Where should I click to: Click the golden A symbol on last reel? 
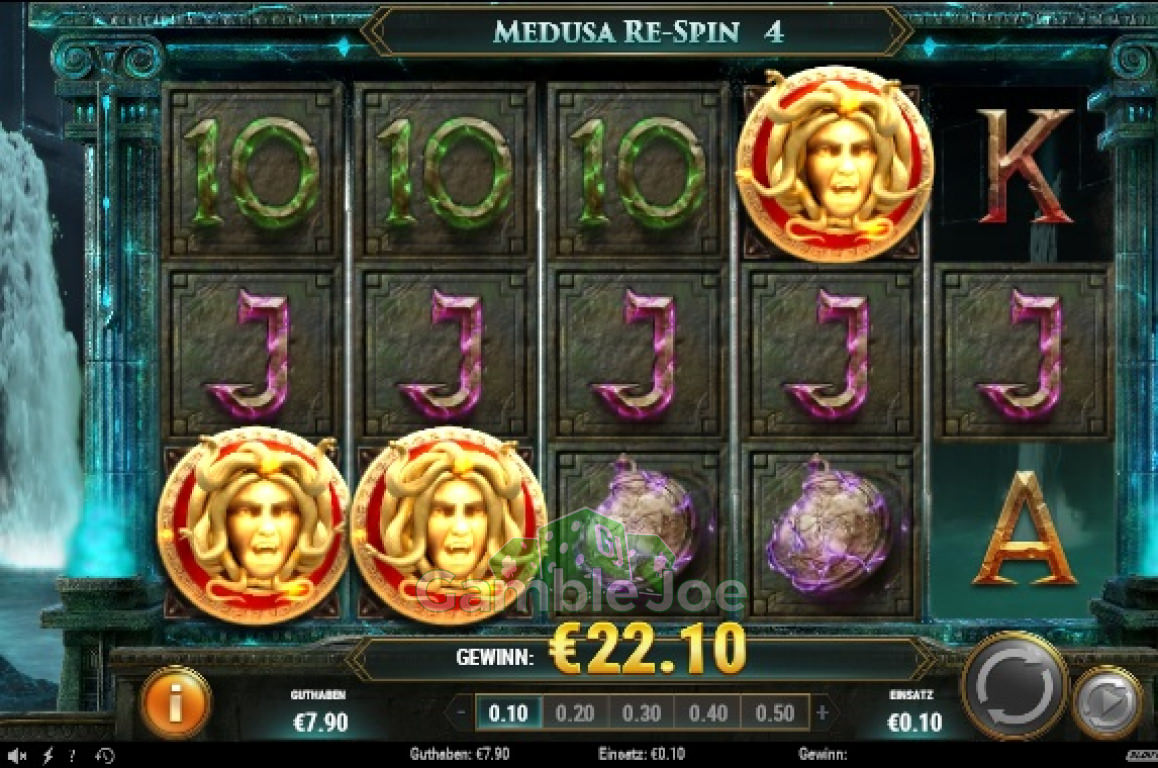[1024, 528]
